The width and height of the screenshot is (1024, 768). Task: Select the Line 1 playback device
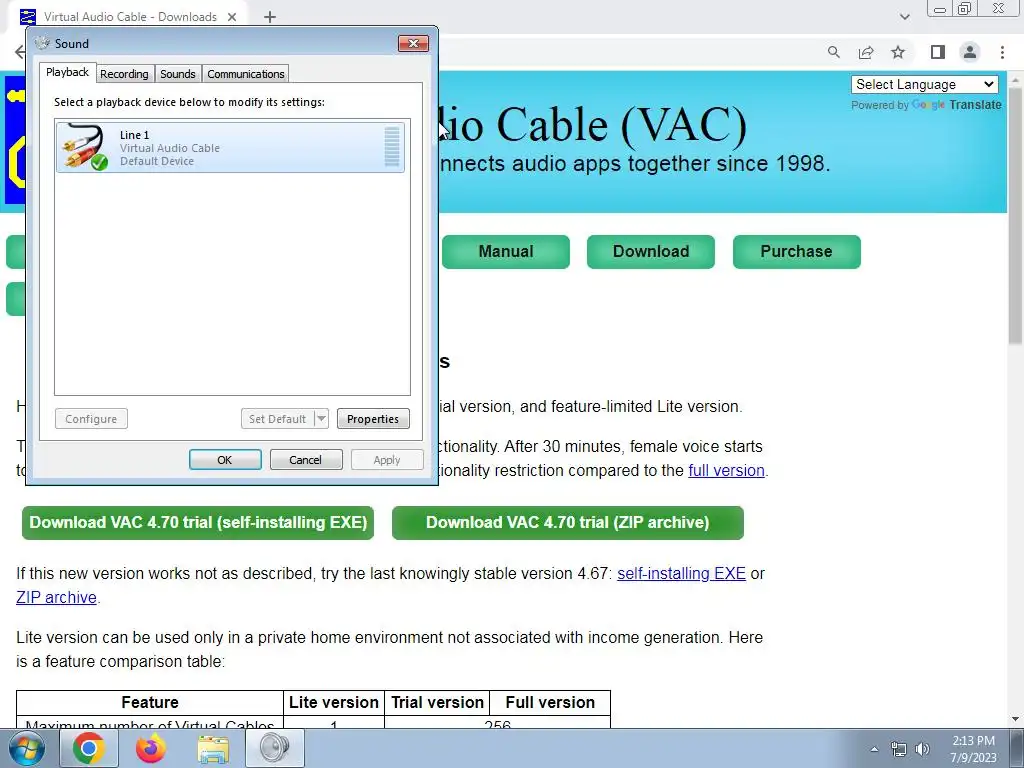[x=230, y=147]
